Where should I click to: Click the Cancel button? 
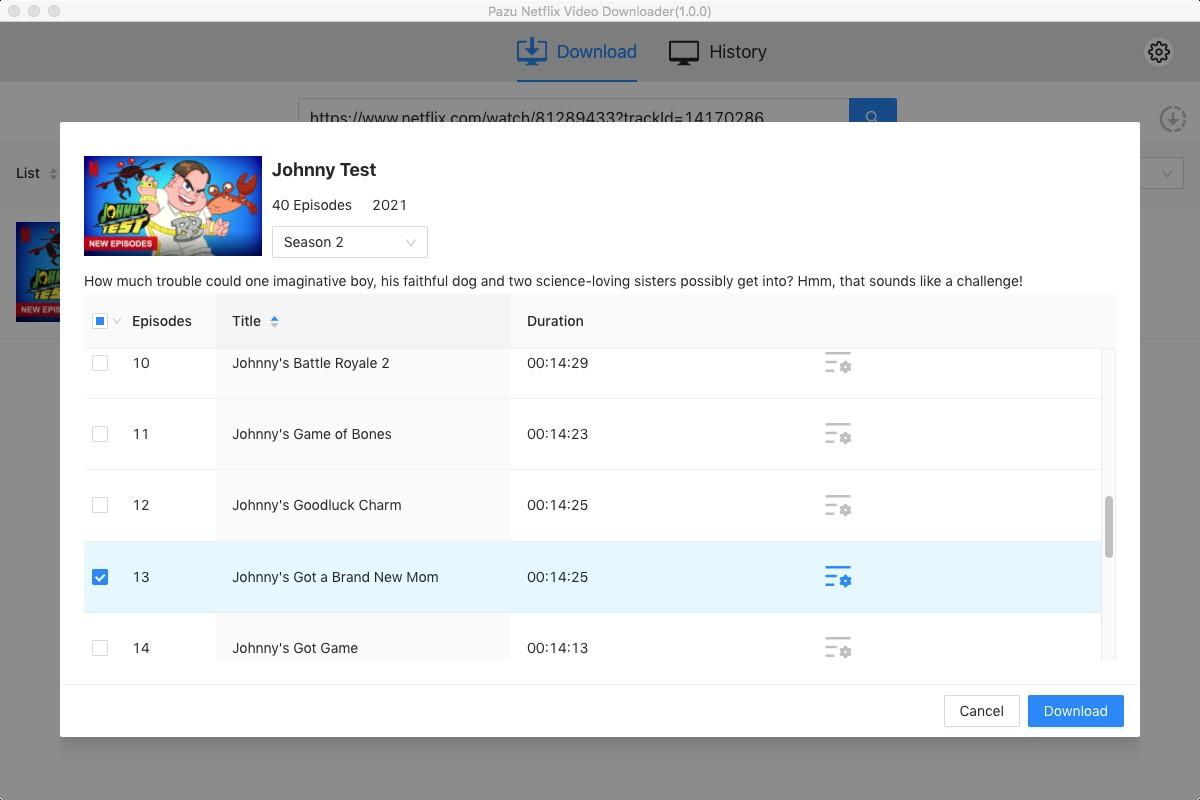[x=981, y=711]
